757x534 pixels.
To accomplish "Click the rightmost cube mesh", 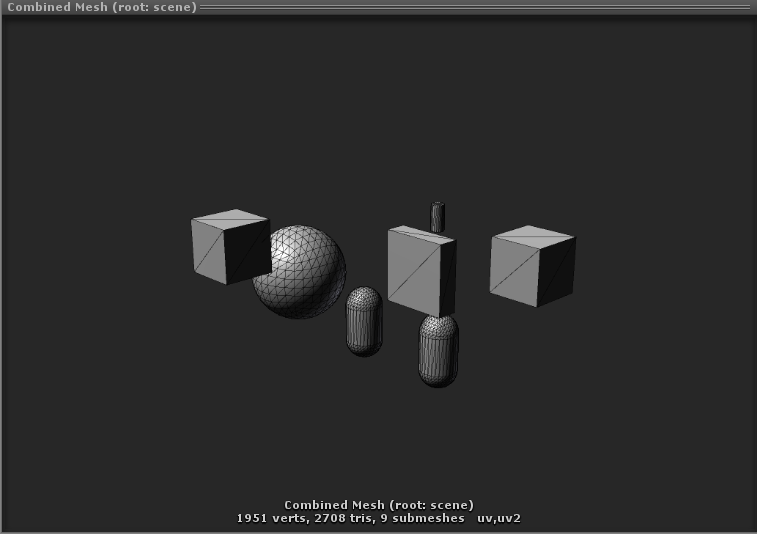I will click(533, 266).
